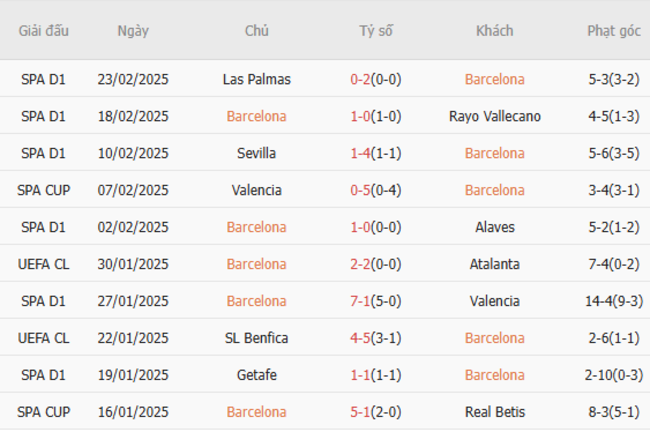Click the Giải đấu column header

pyautogui.click(x=44, y=31)
